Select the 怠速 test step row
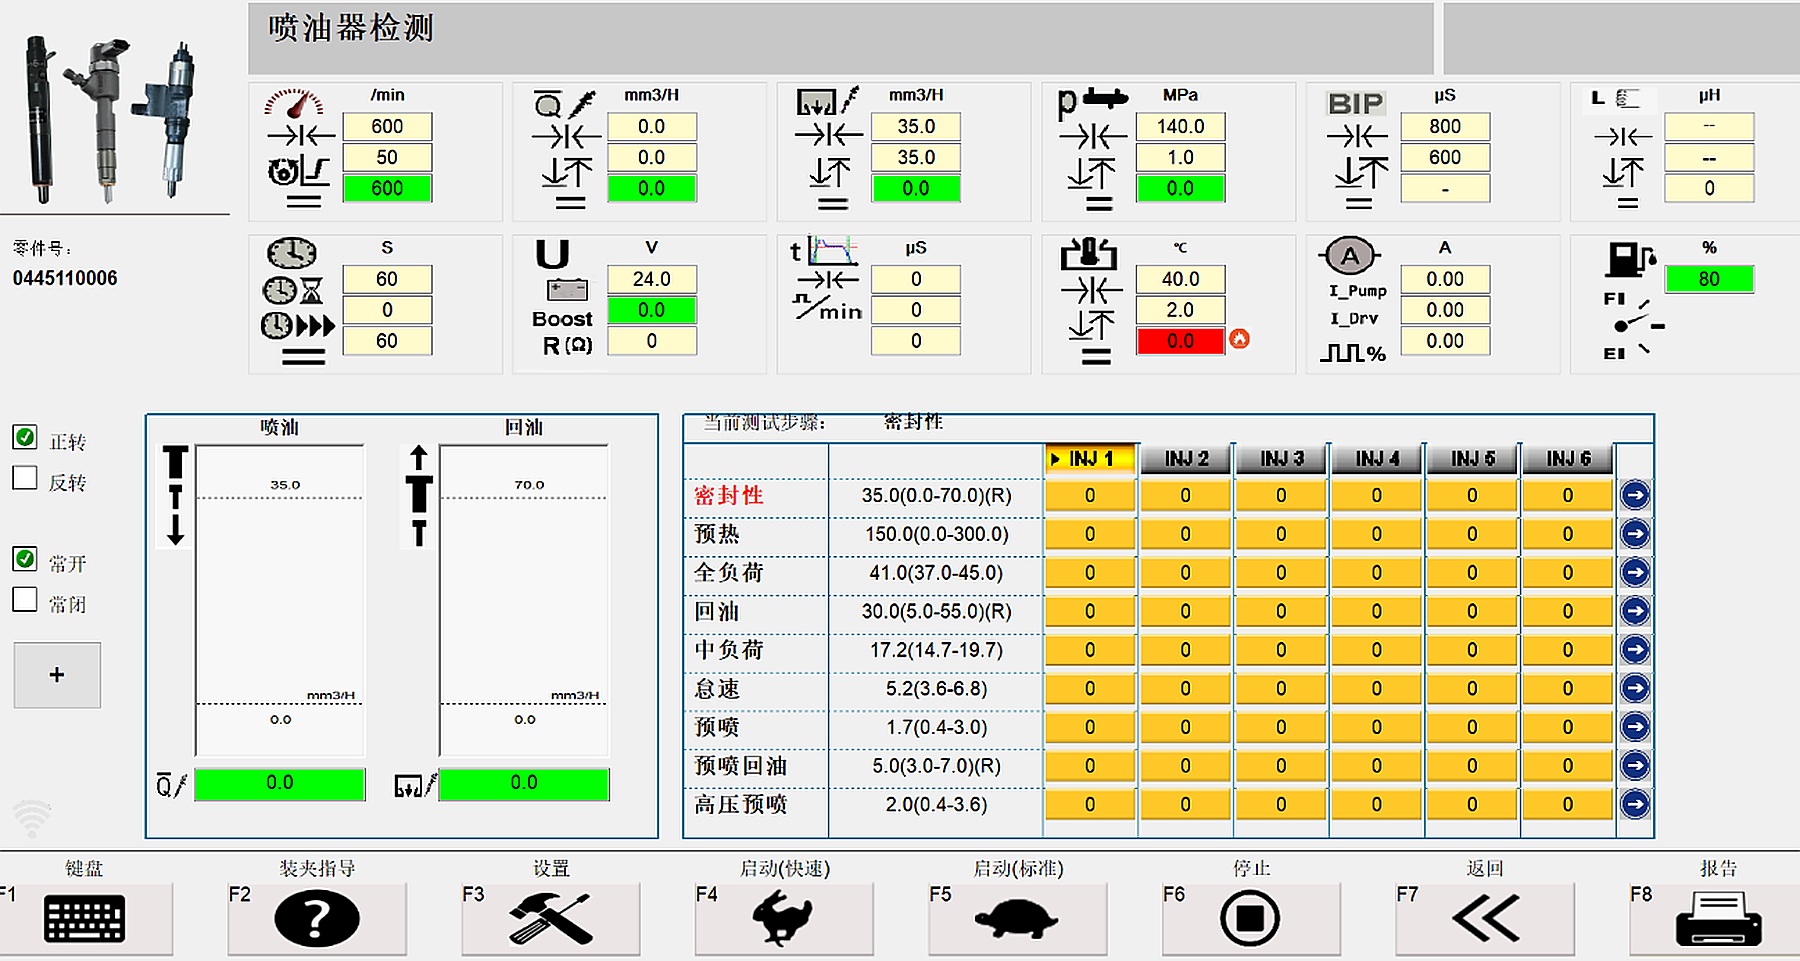This screenshot has width=1800, height=961. pyautogui.click(x=717, y=688)
